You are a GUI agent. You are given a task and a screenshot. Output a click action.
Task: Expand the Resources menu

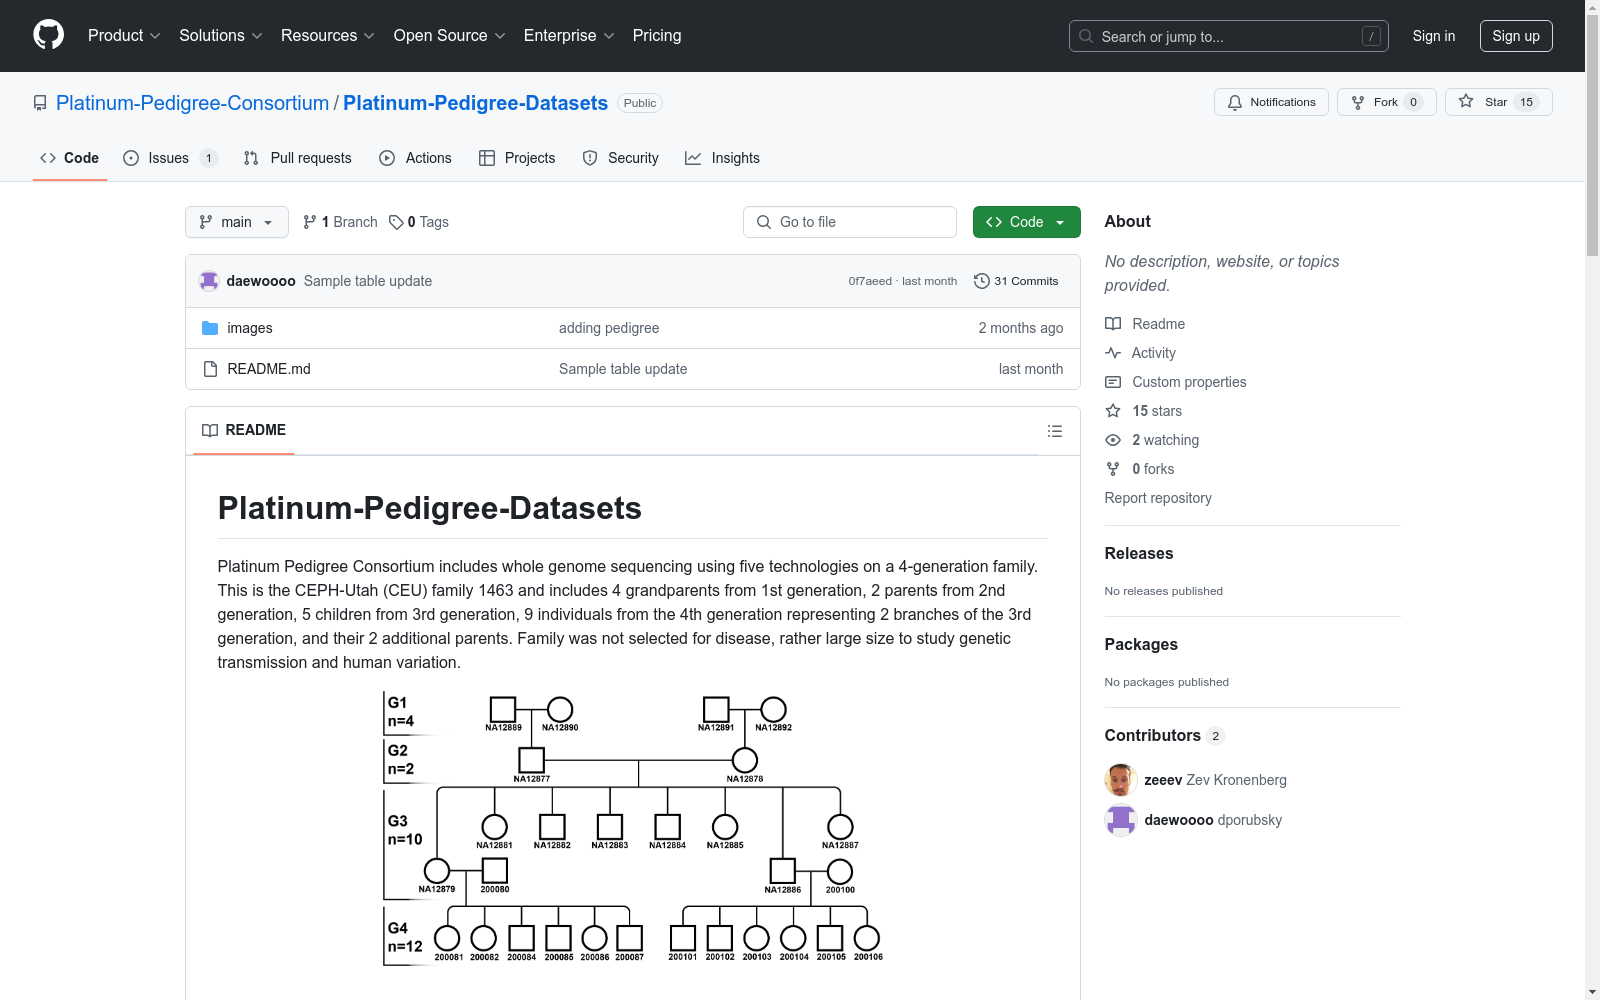(328, 36)
